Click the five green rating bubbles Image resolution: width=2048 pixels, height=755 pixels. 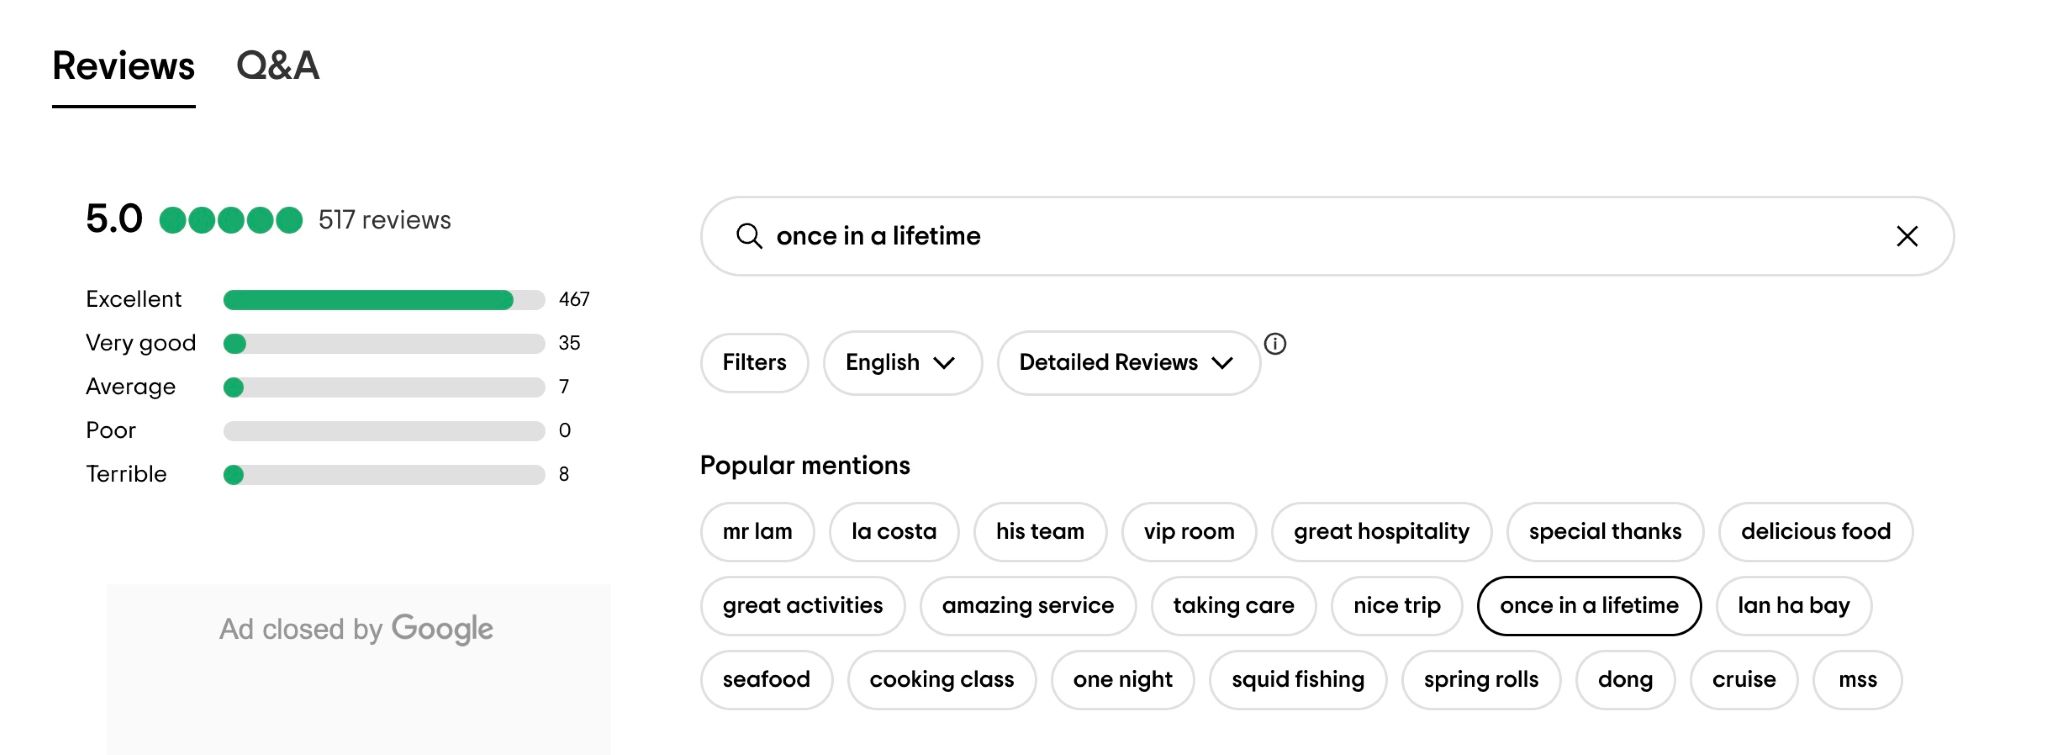click(x=231, y=220)
